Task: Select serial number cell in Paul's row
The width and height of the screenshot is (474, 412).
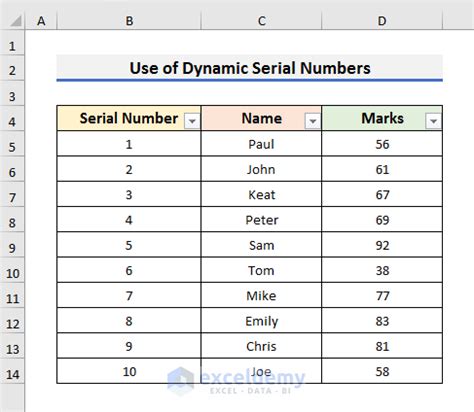Action: (x=129, y=144)
